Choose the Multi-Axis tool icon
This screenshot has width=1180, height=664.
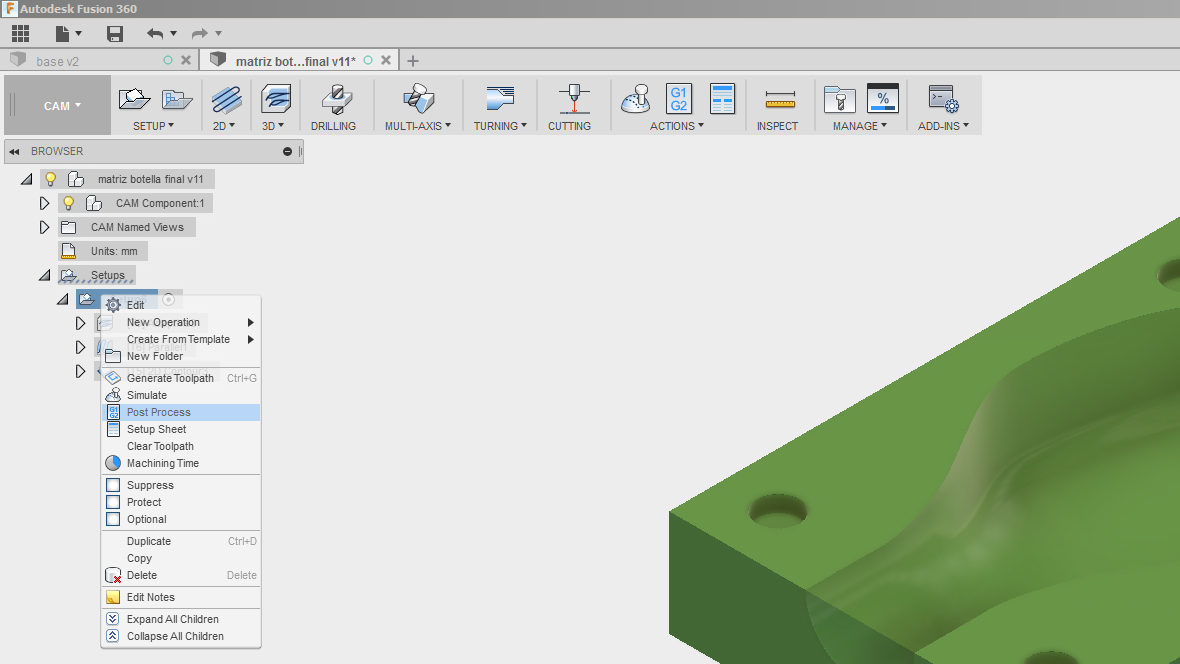pyautogui.click(x=418, y=99)
